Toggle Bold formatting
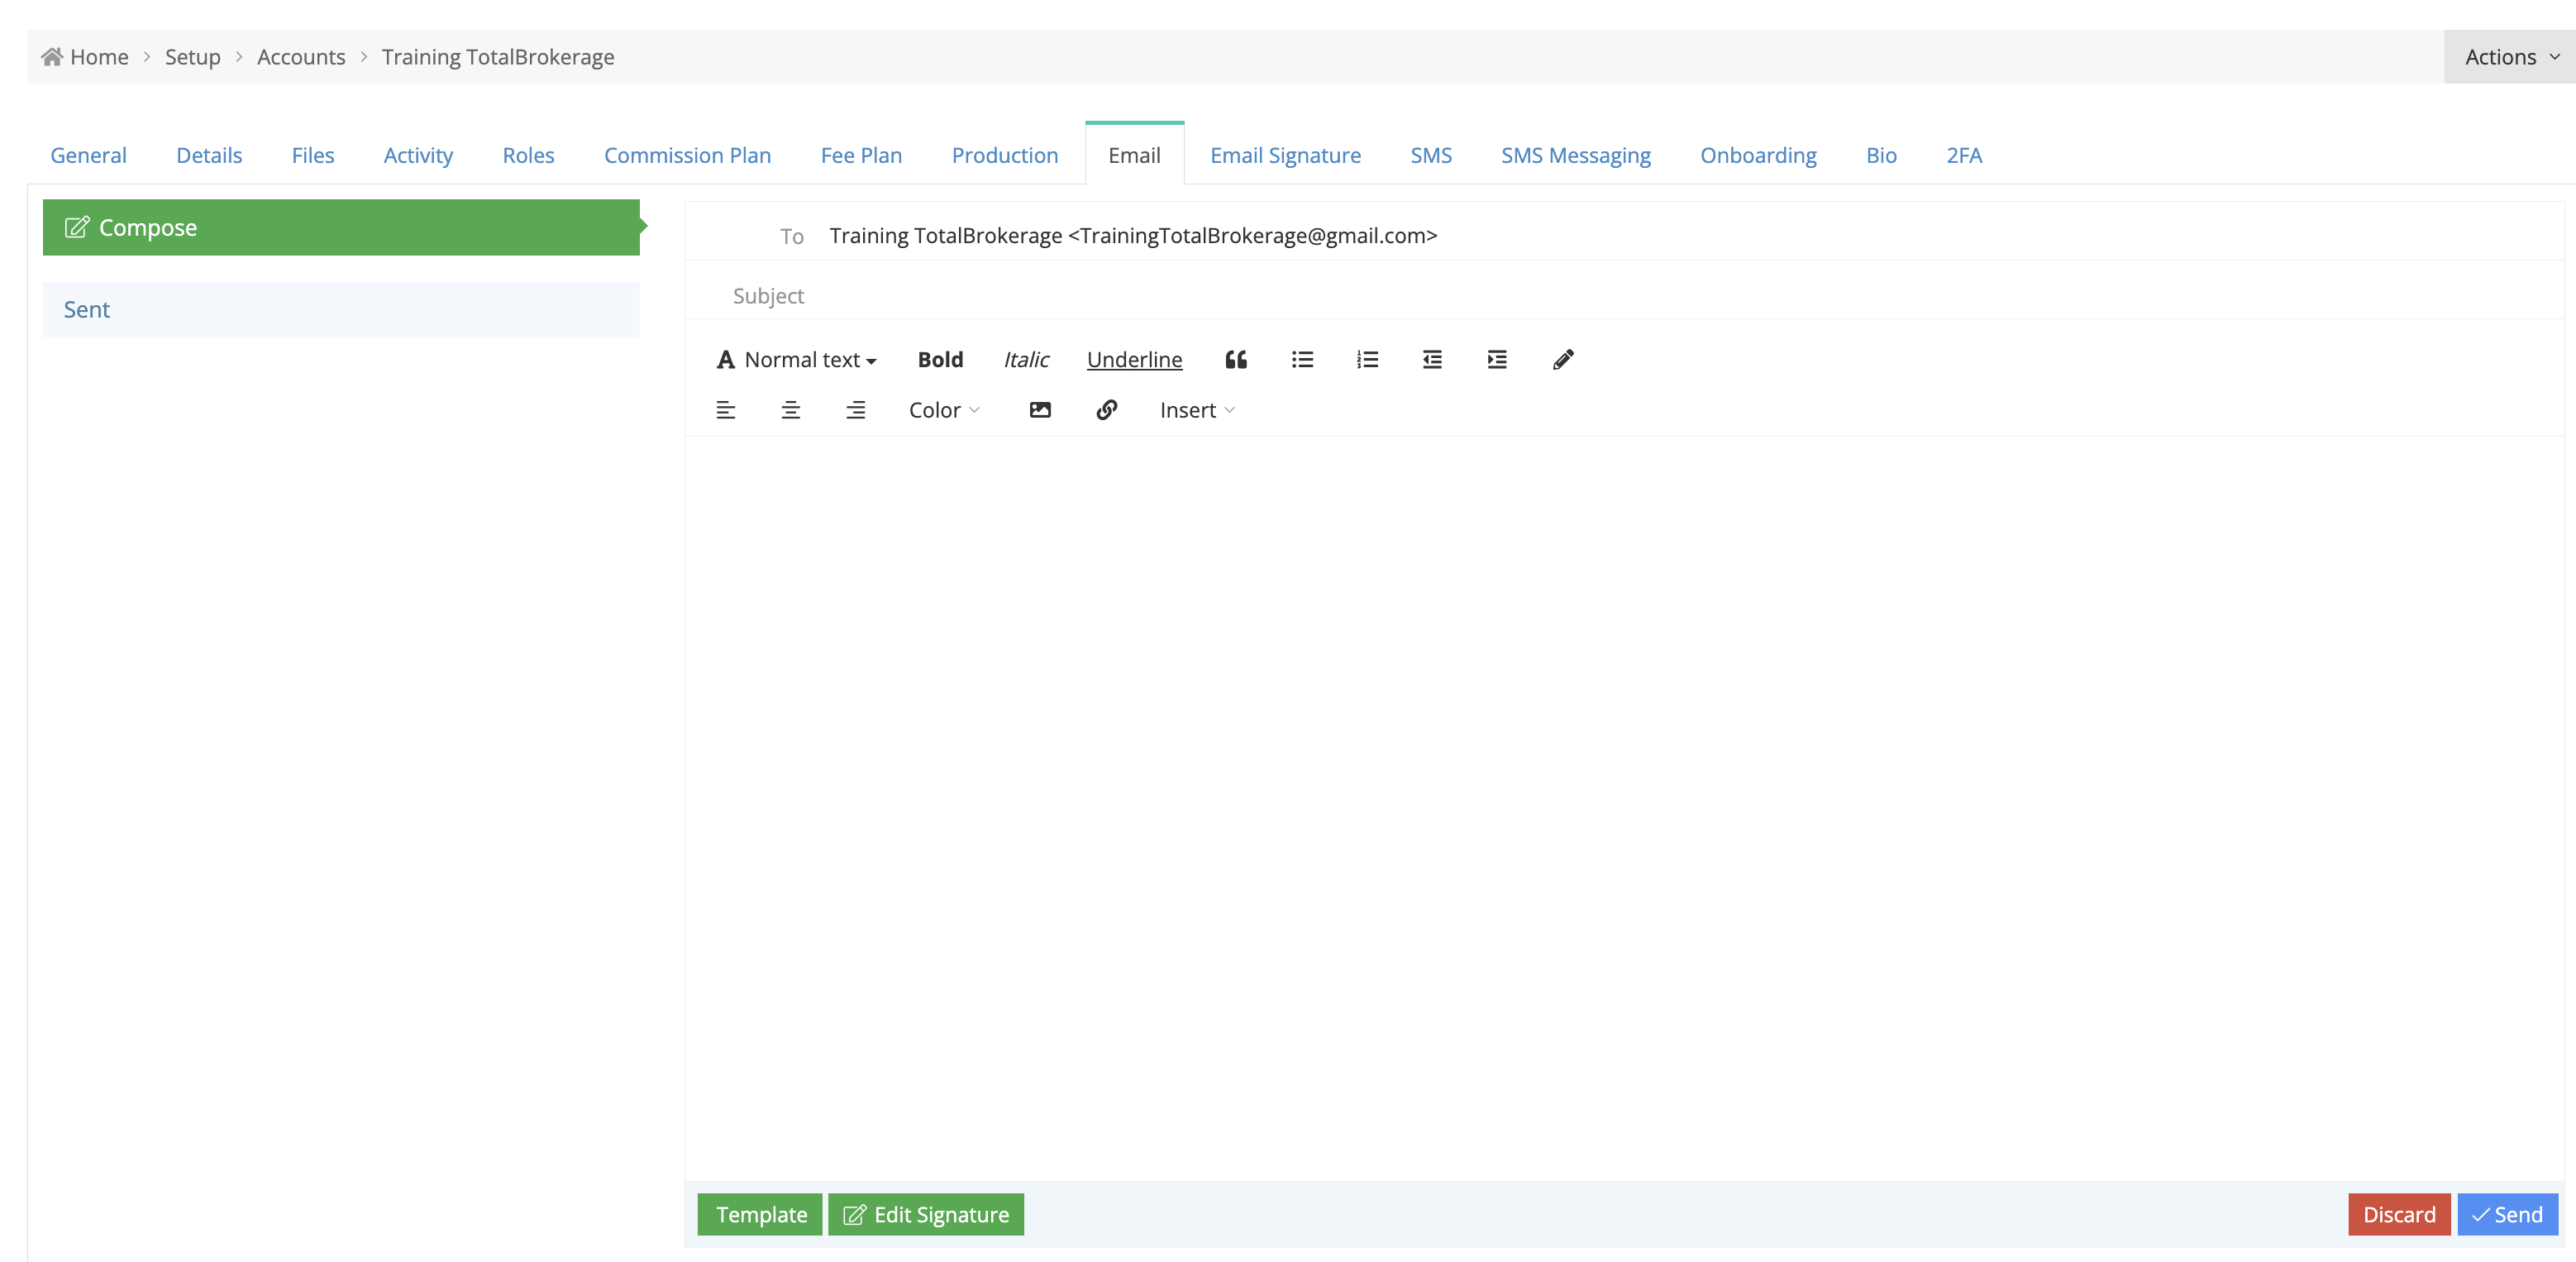Screen dimensions: 2576x1262 [940, 359]
